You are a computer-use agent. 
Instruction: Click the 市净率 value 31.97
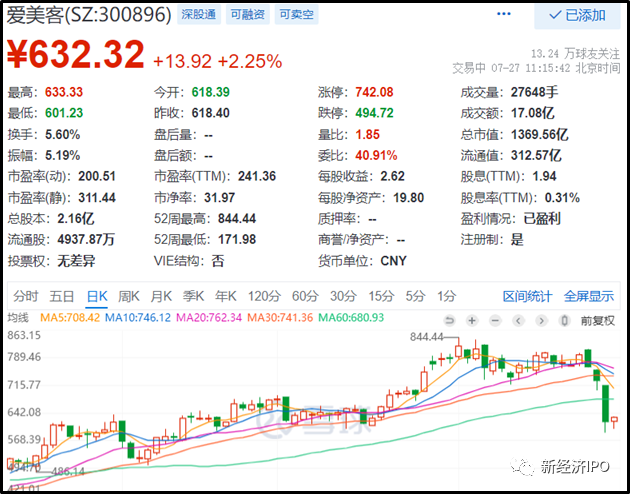[219, 197]
